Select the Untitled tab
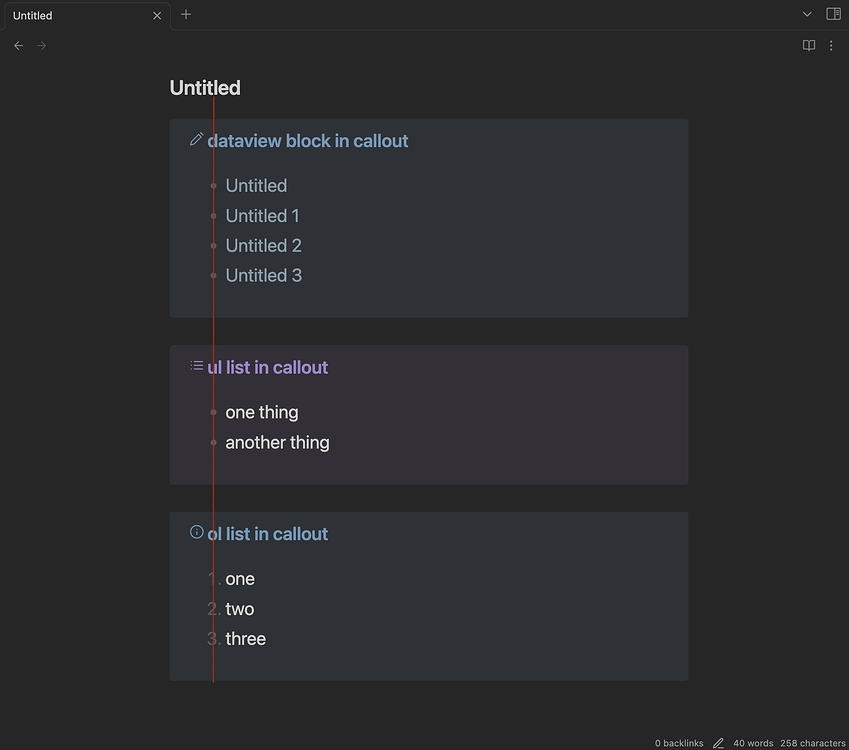Image resolution: width=849 pixels, height=750 pixels. (x=70, y=15)
